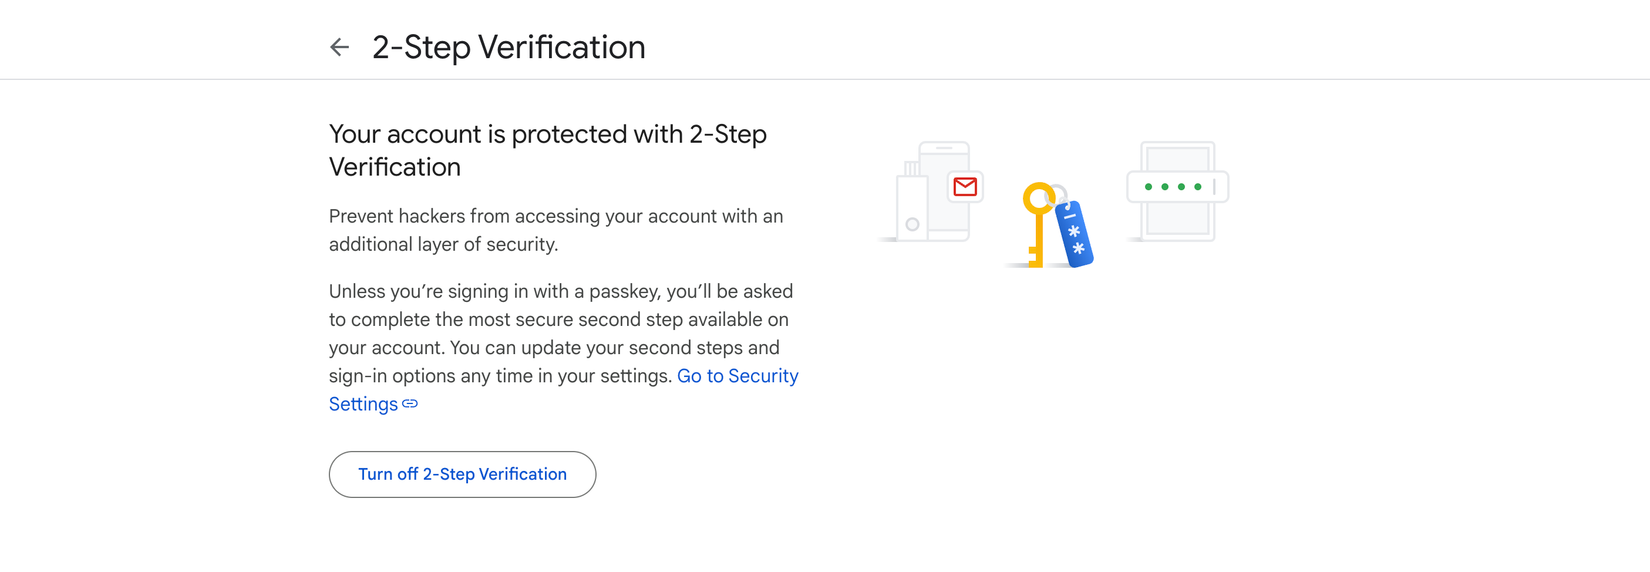This screenshot has width=1650, height=572.
Task: Click the green password dots
Action: tap(1173, 187)
